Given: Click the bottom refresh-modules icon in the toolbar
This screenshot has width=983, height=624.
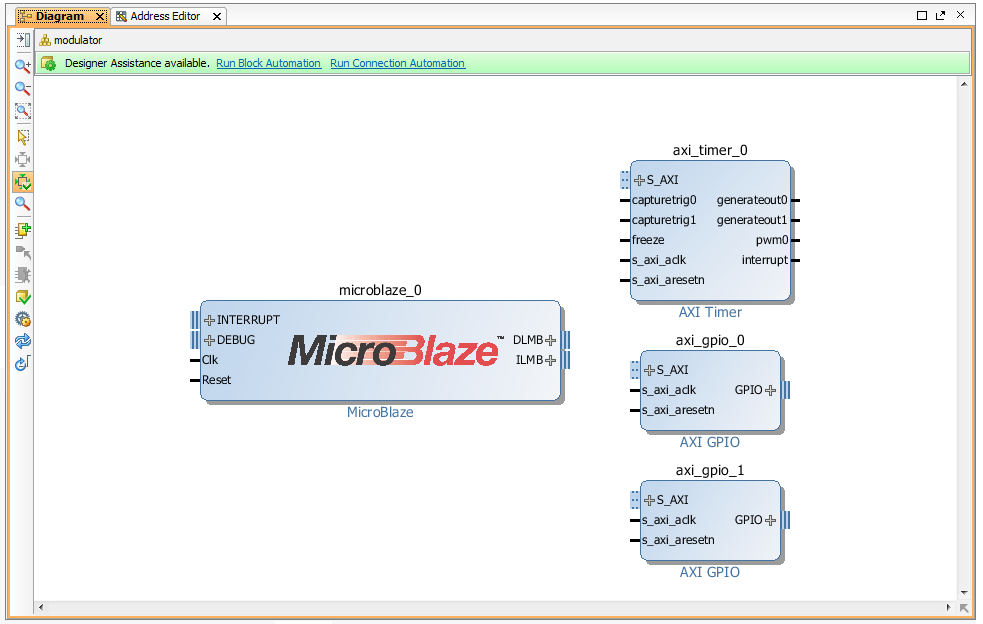Looking at the screenshot, I should [x=23, y=363].
